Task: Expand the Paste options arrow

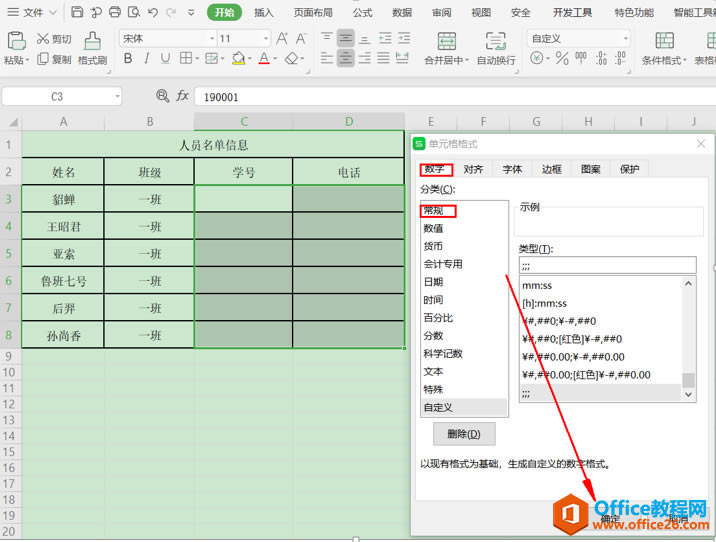Action: click(27, 60)
